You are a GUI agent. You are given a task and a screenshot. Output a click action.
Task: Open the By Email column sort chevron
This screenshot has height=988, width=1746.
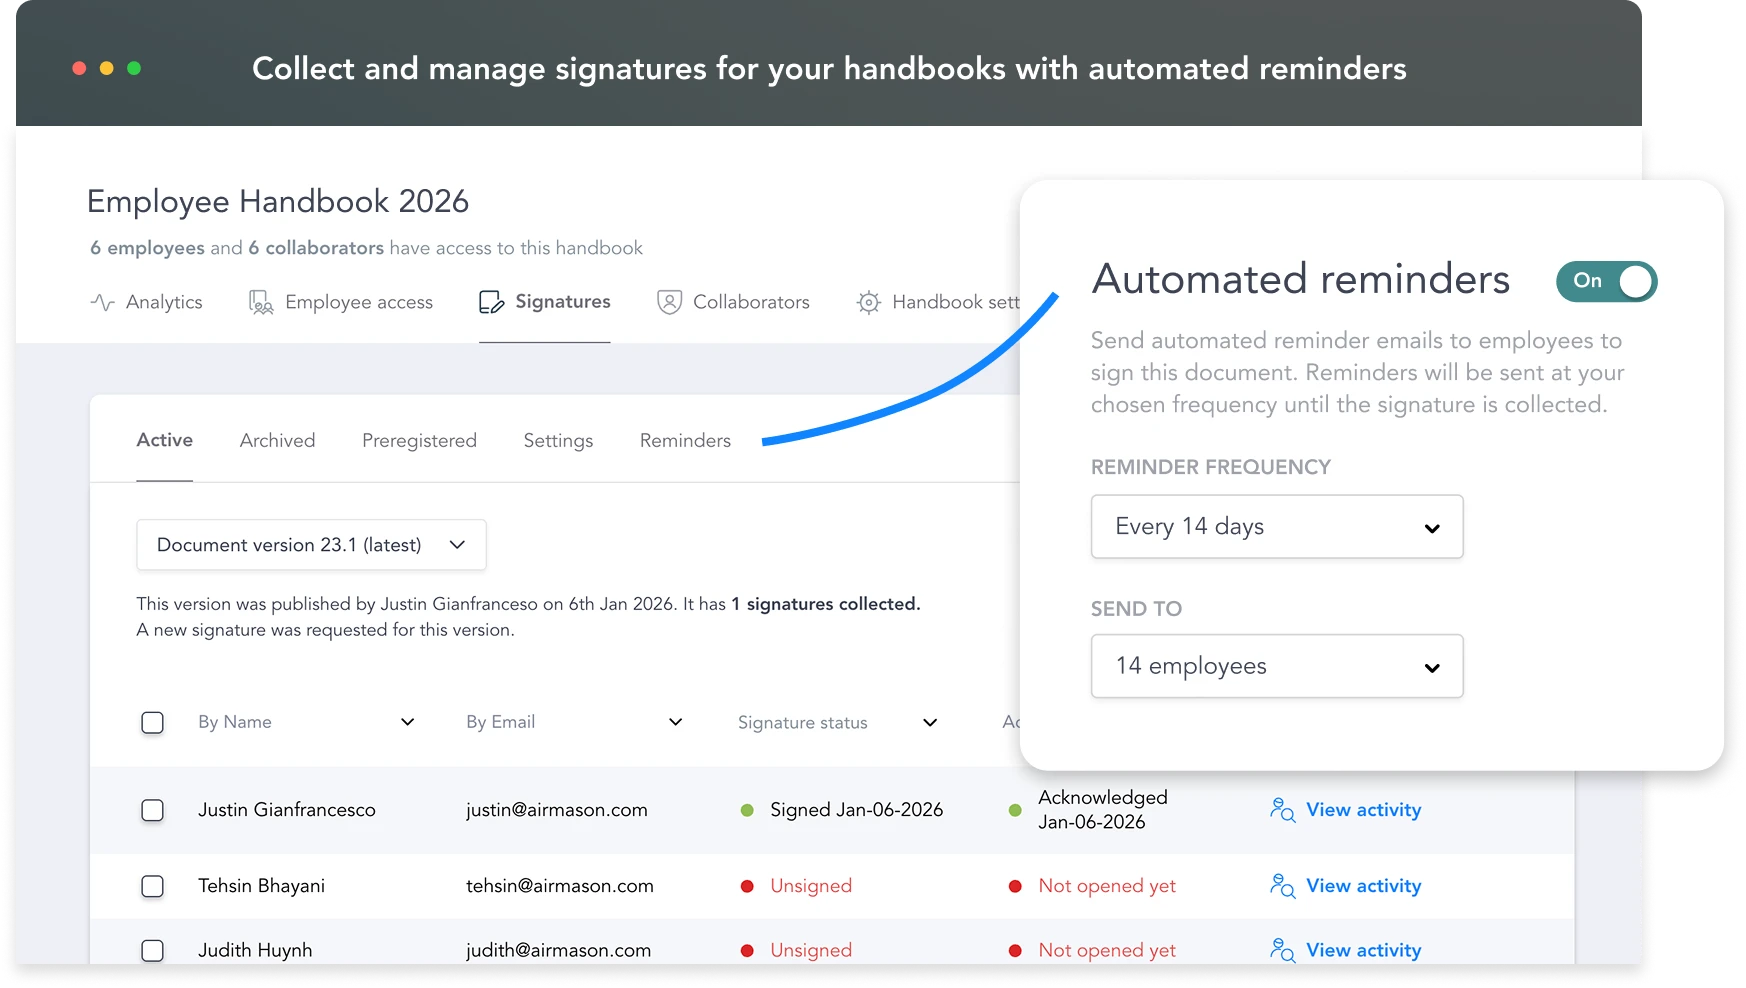coord(675,722)
